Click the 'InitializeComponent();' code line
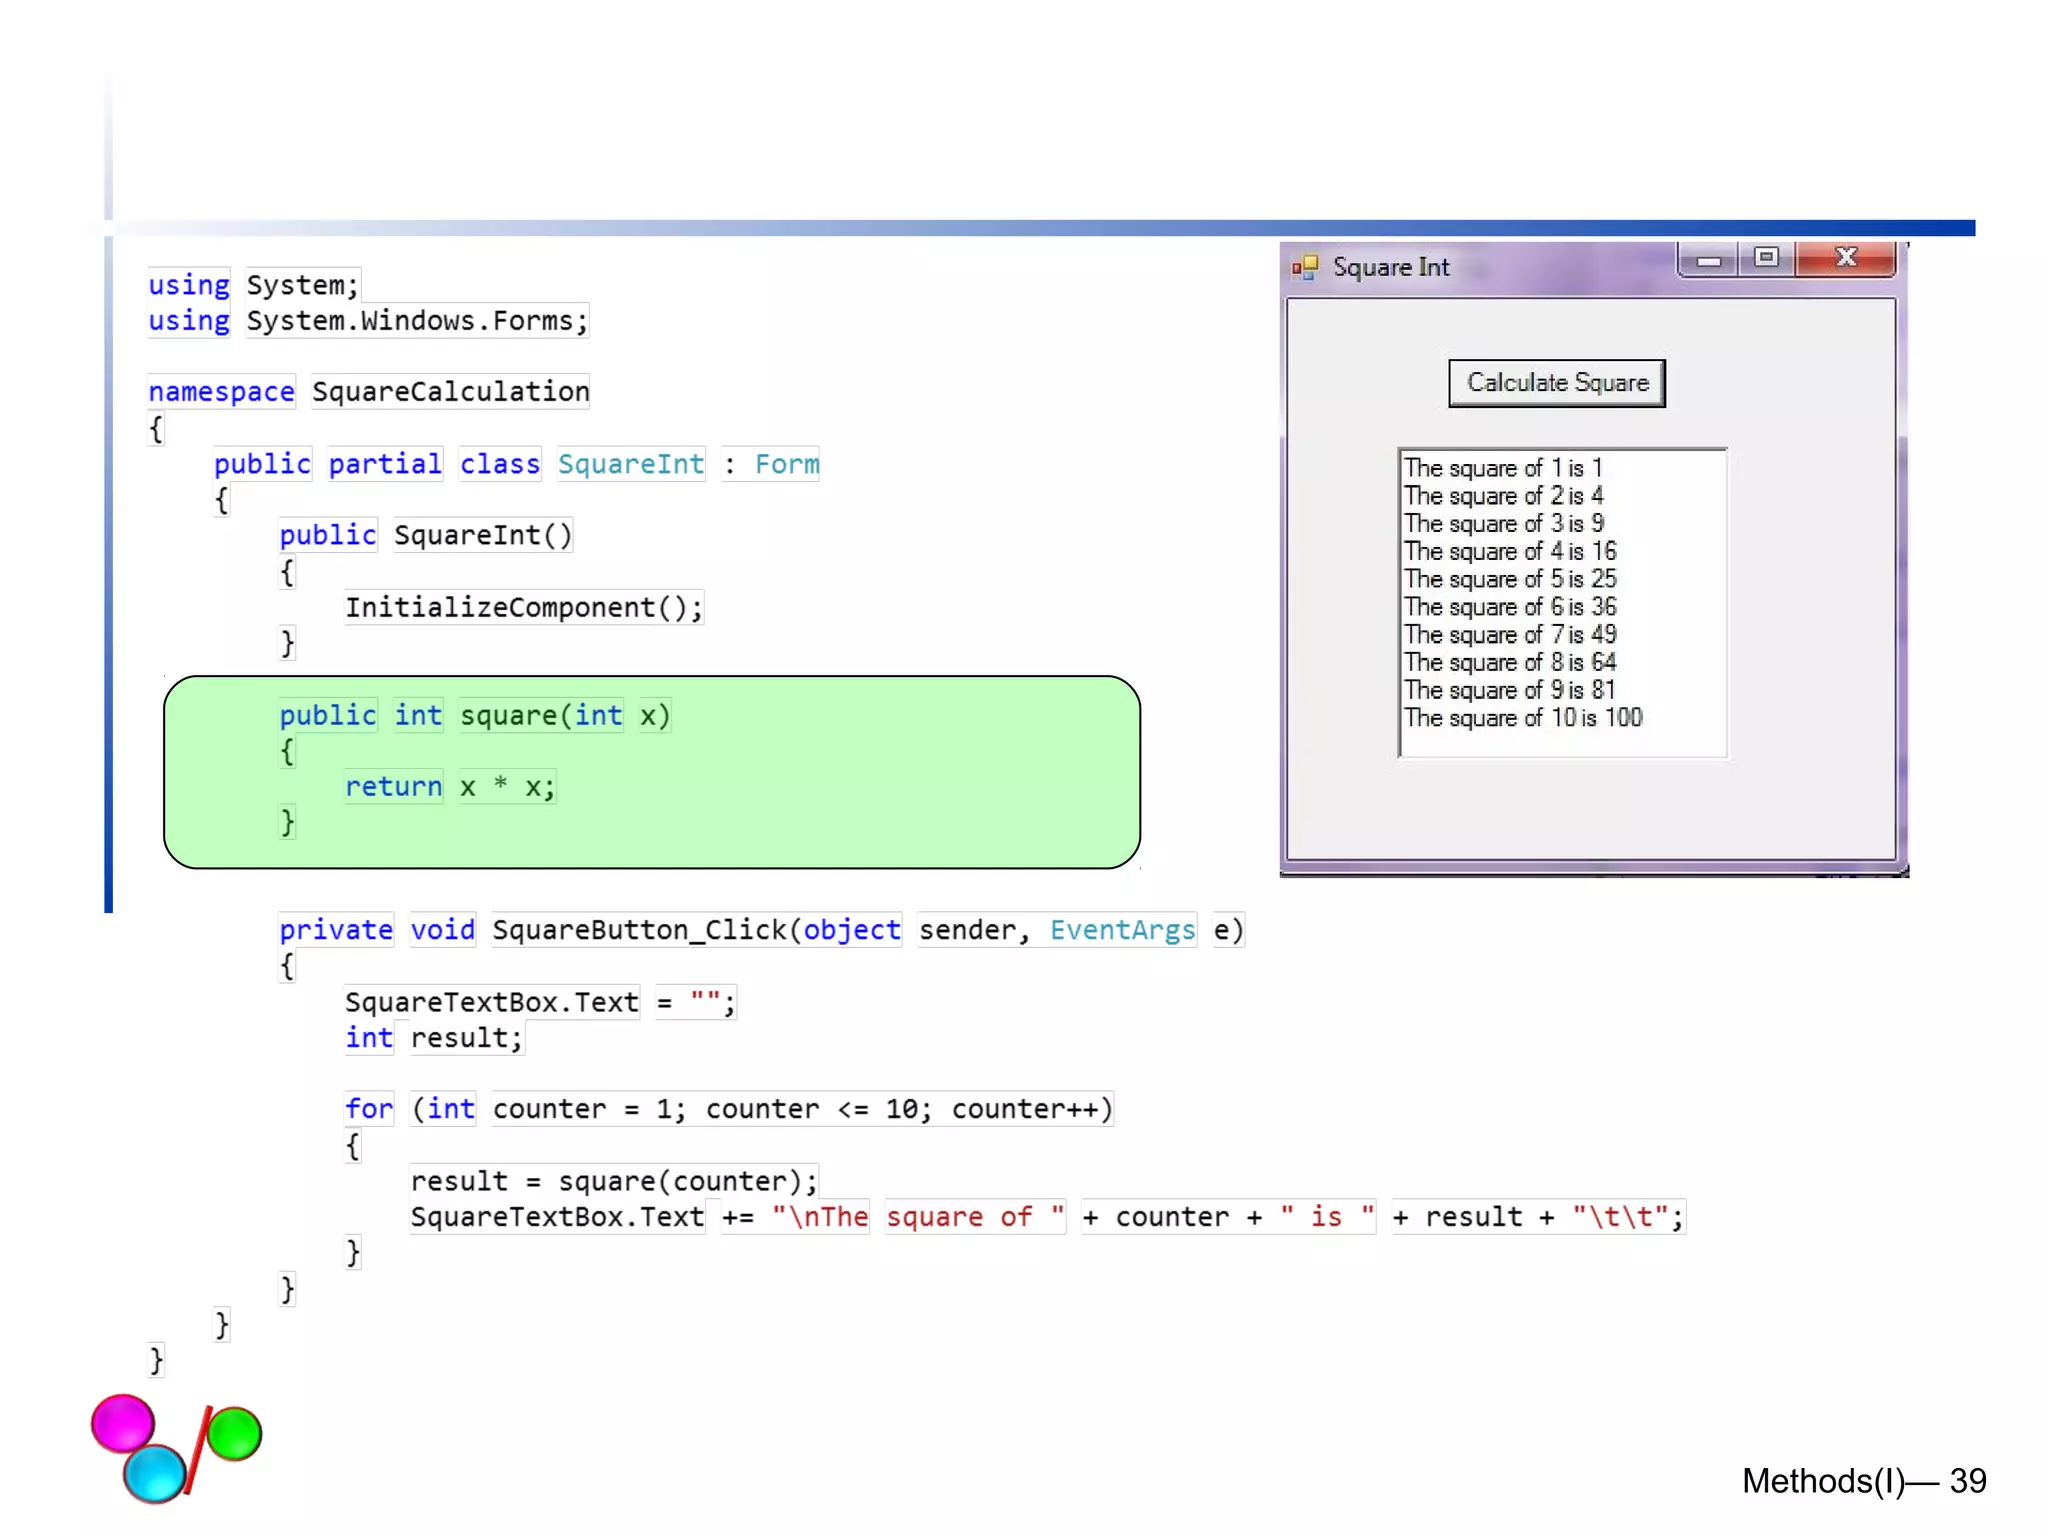2048x1536 pixels. pyautogui.click(x=523, y=608)
